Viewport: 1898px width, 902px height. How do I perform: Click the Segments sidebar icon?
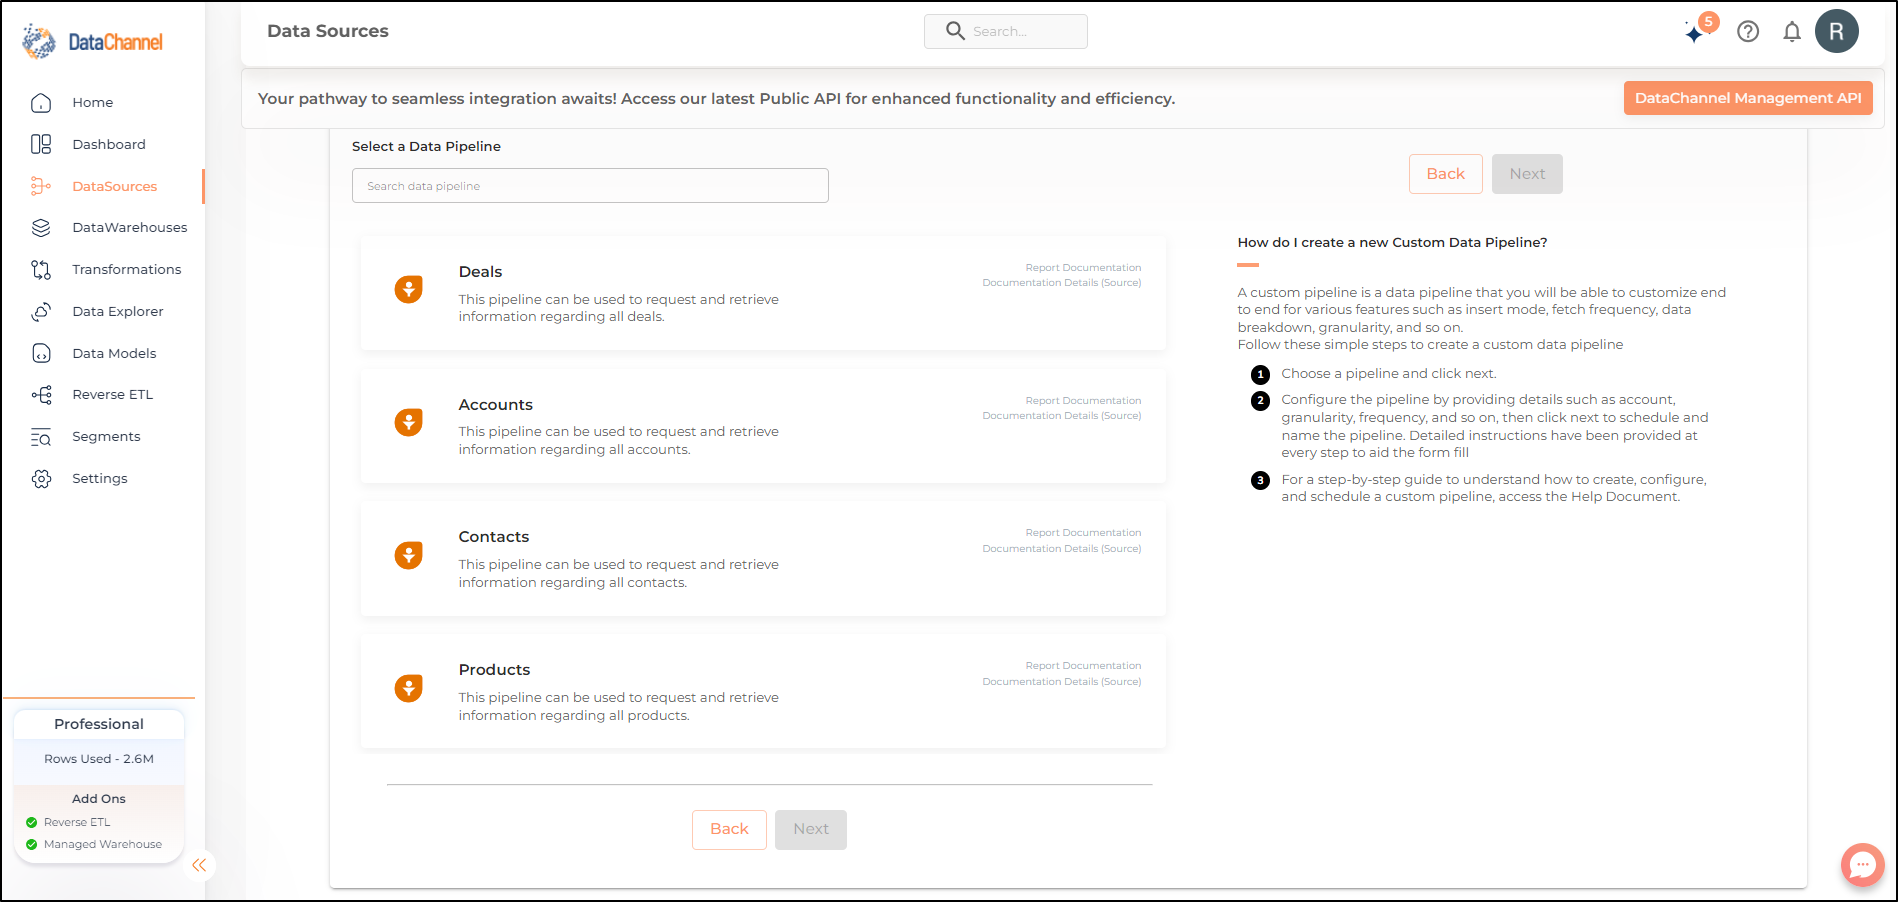41,437
